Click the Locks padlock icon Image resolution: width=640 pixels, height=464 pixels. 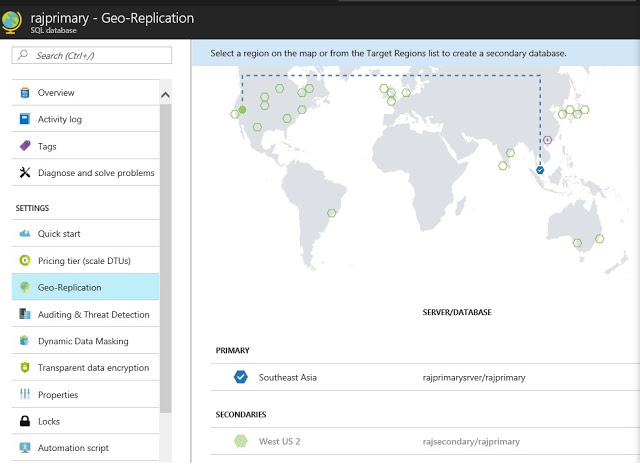pyautogui.click(x=24, y=422)
